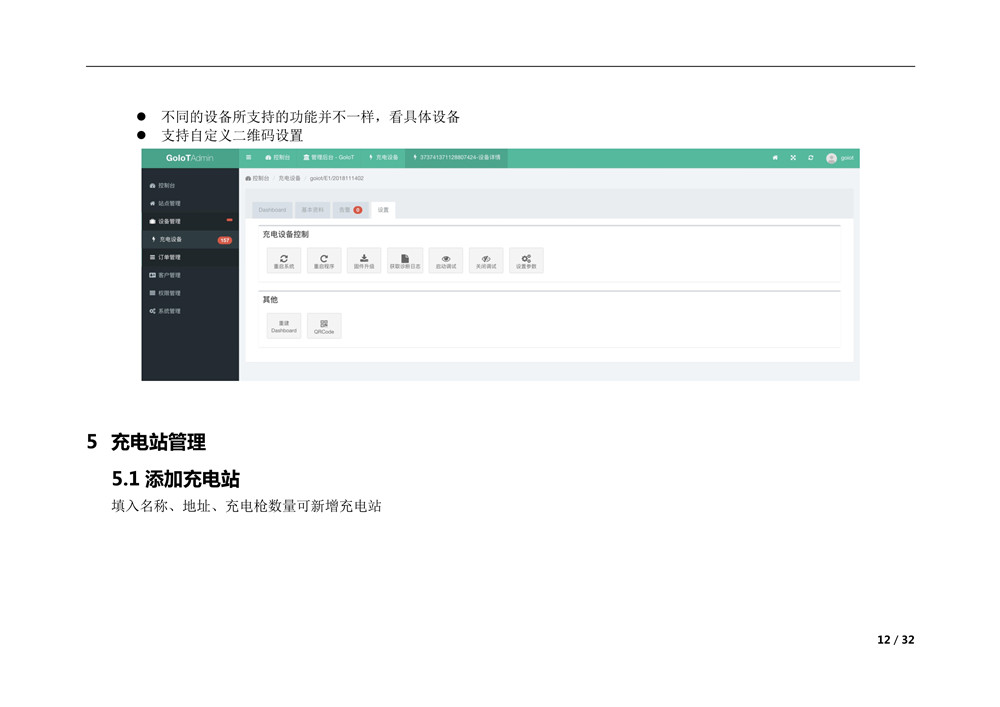Image resolution: width=1000 pixels, height=707 pixels.
Task: Click 获取诊断日志 document icon button
Action: pos(405,260)
